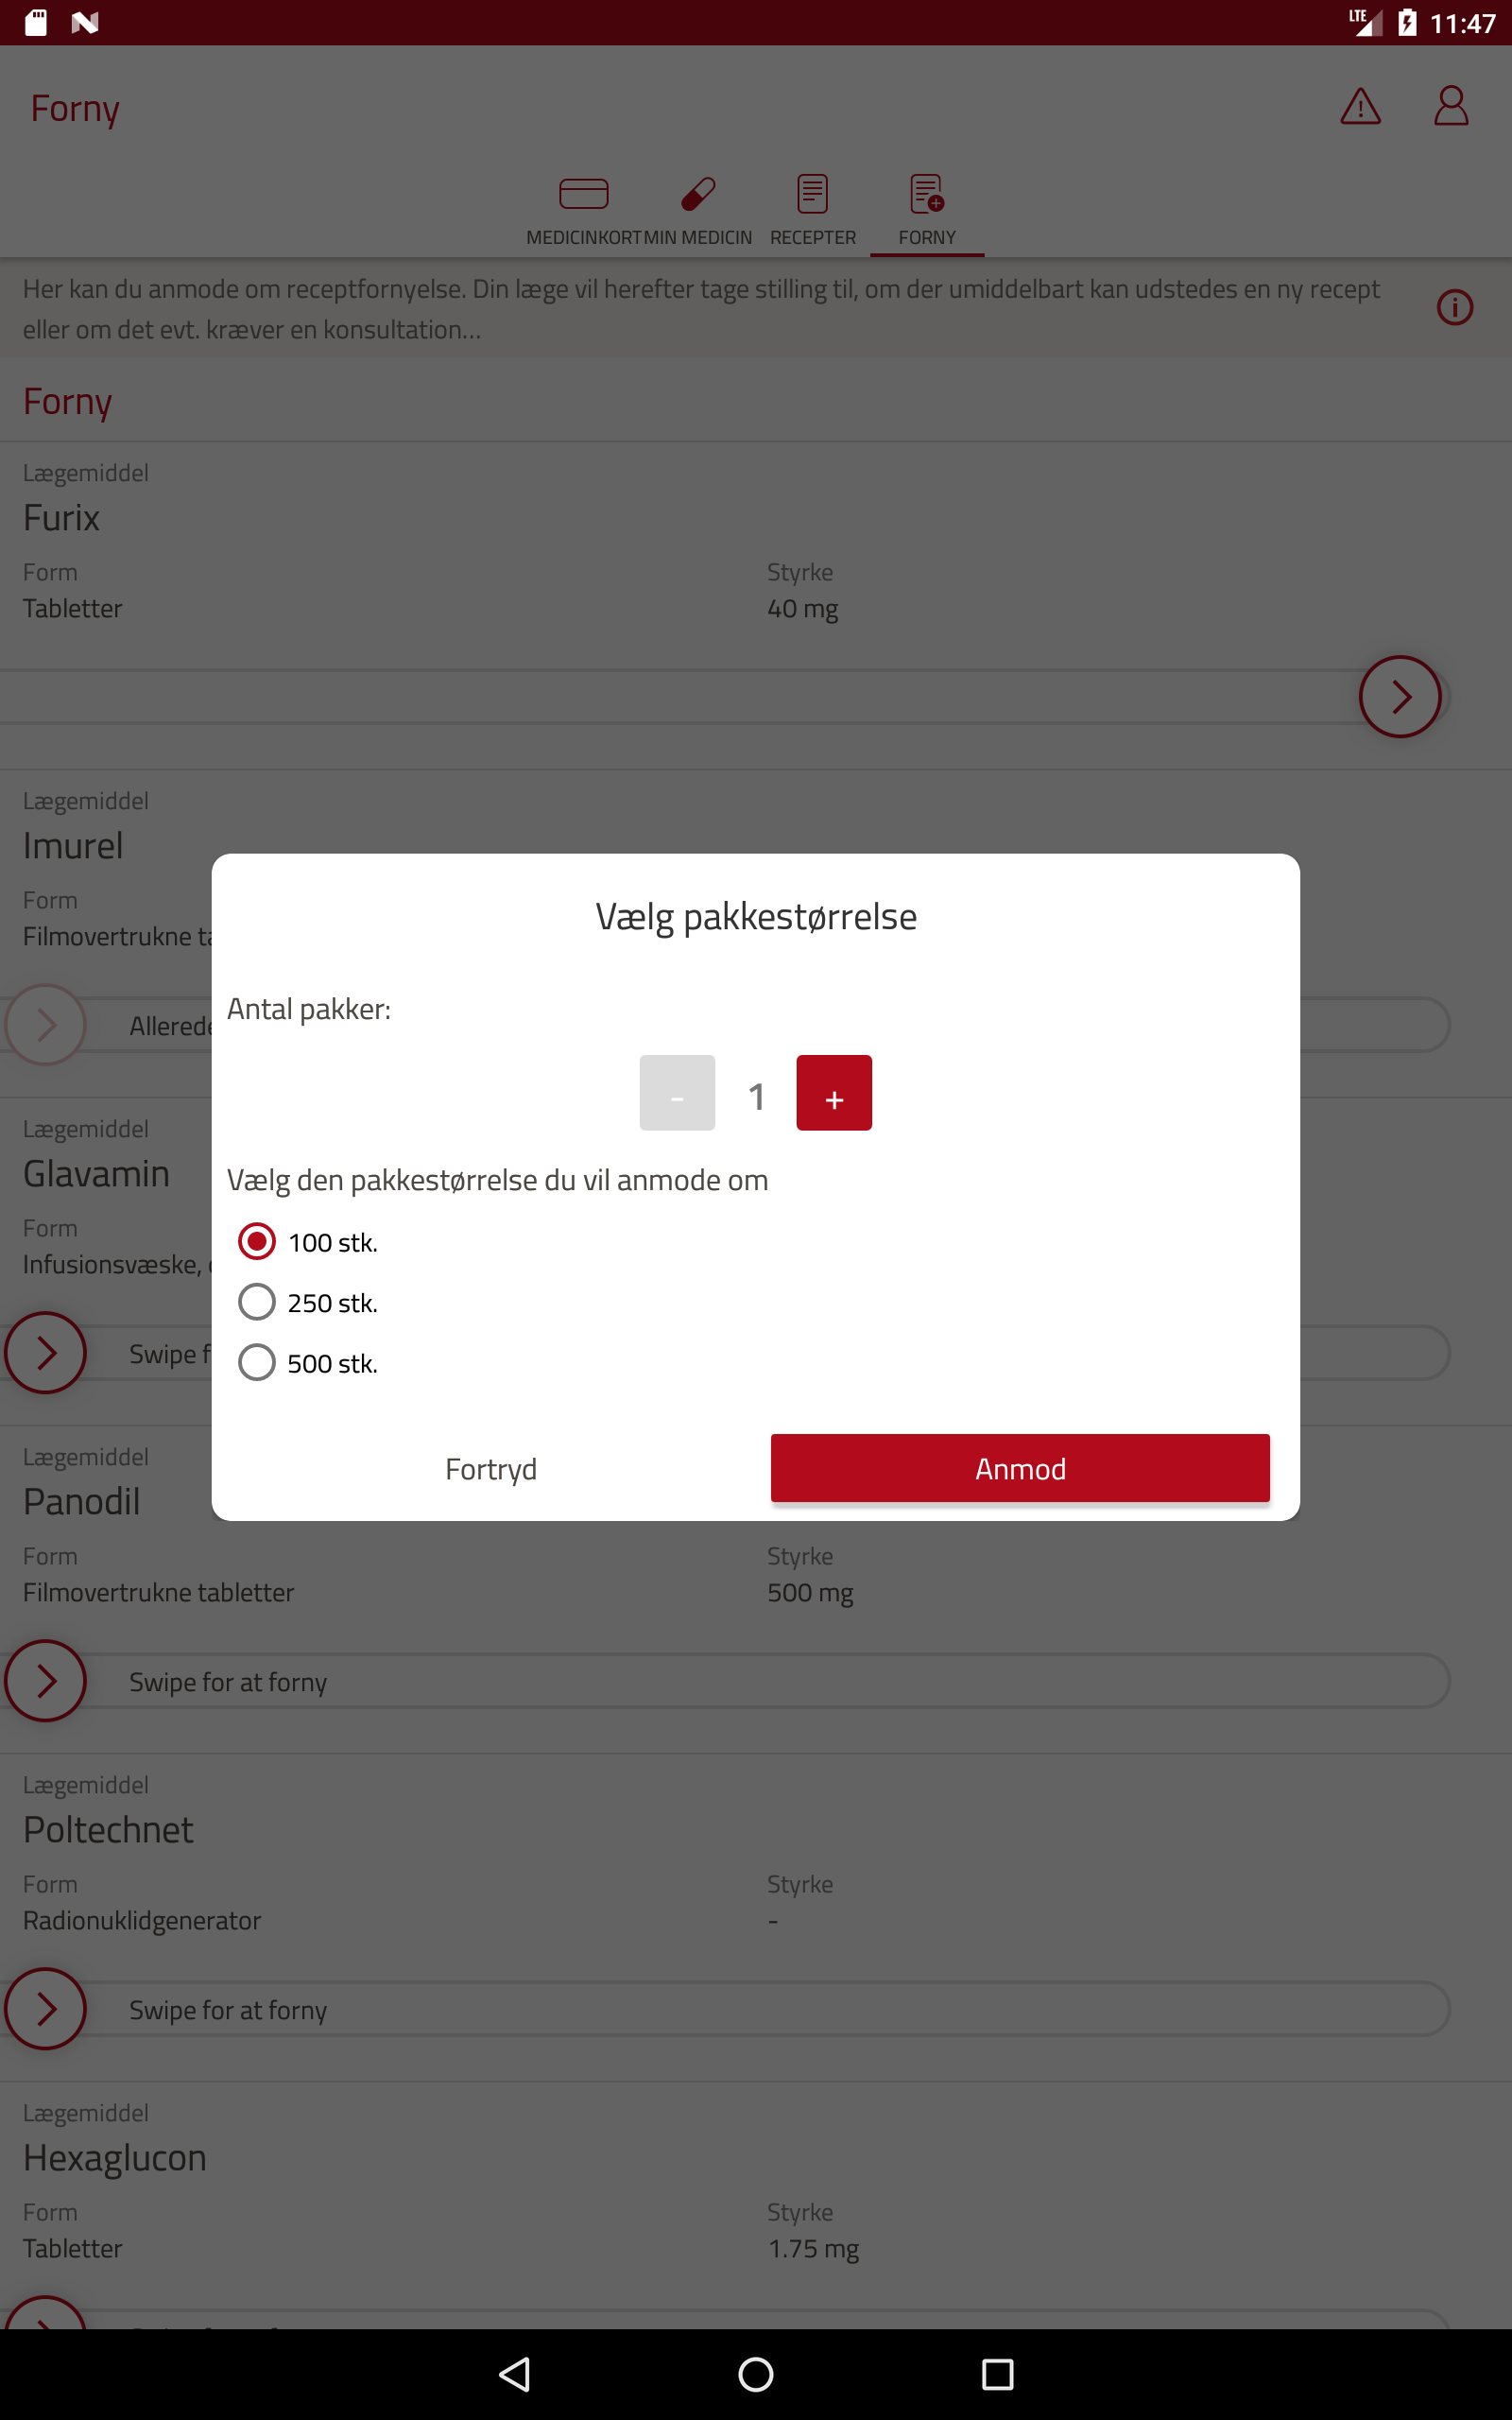The height and width of the screenshot is (2420, 1512).
Task: Tap the 'Vælg pakkestørrelse' dialog title
Action: [756, 917]
